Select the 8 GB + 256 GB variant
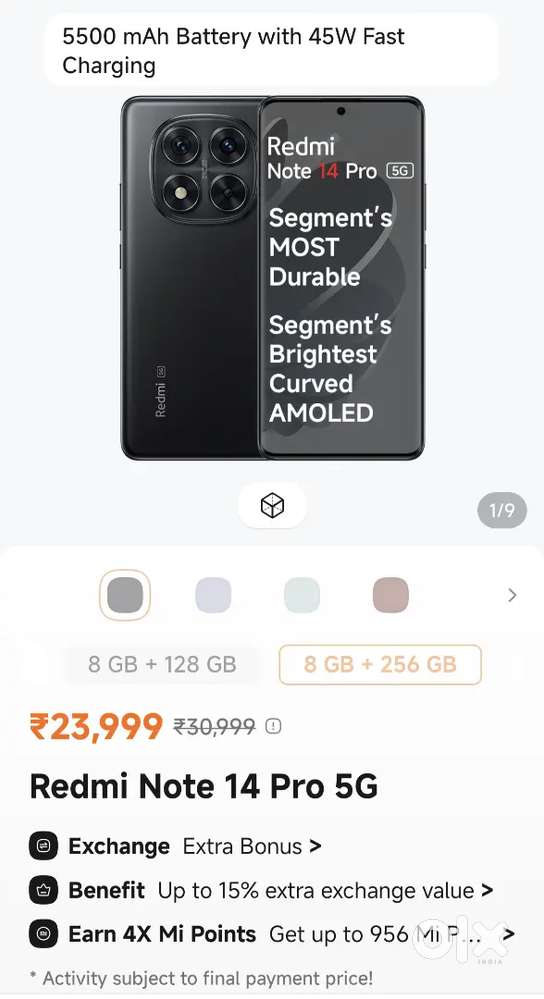544x999 pixels. [x=380, y=665]
